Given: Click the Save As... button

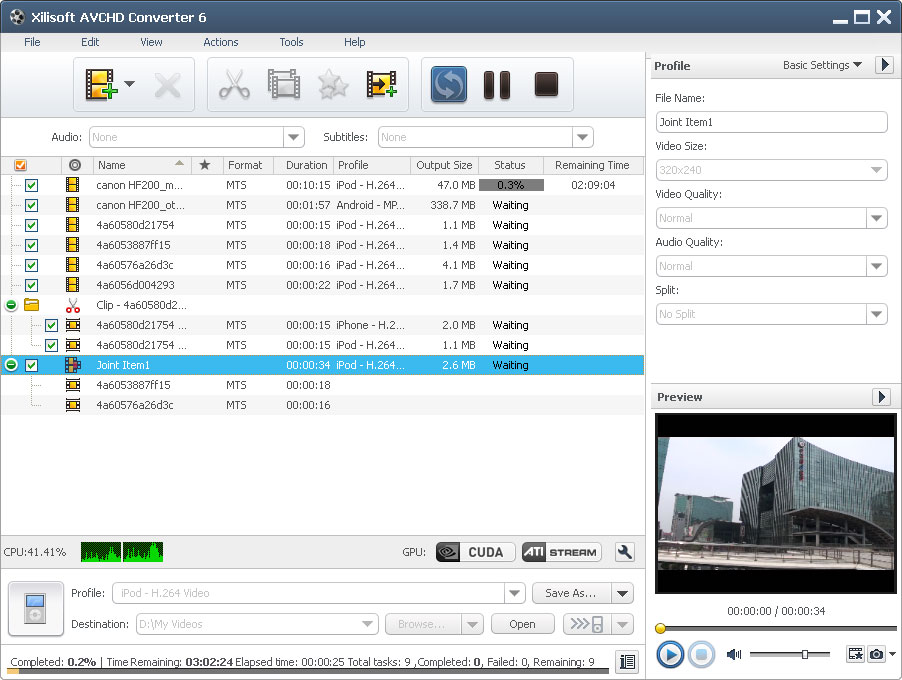Looking at the screenshot, I should point(570,593).
